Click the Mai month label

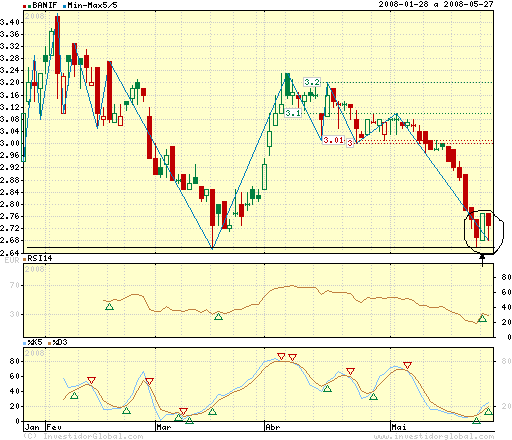pyautogui.click(x=399, y=427)
